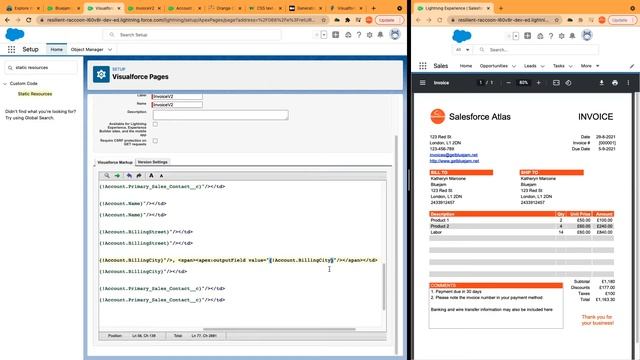The image size is (640, 360).
Task: Open the Object Manager tab
Action: pyautogui.click(x=87, y=49)
